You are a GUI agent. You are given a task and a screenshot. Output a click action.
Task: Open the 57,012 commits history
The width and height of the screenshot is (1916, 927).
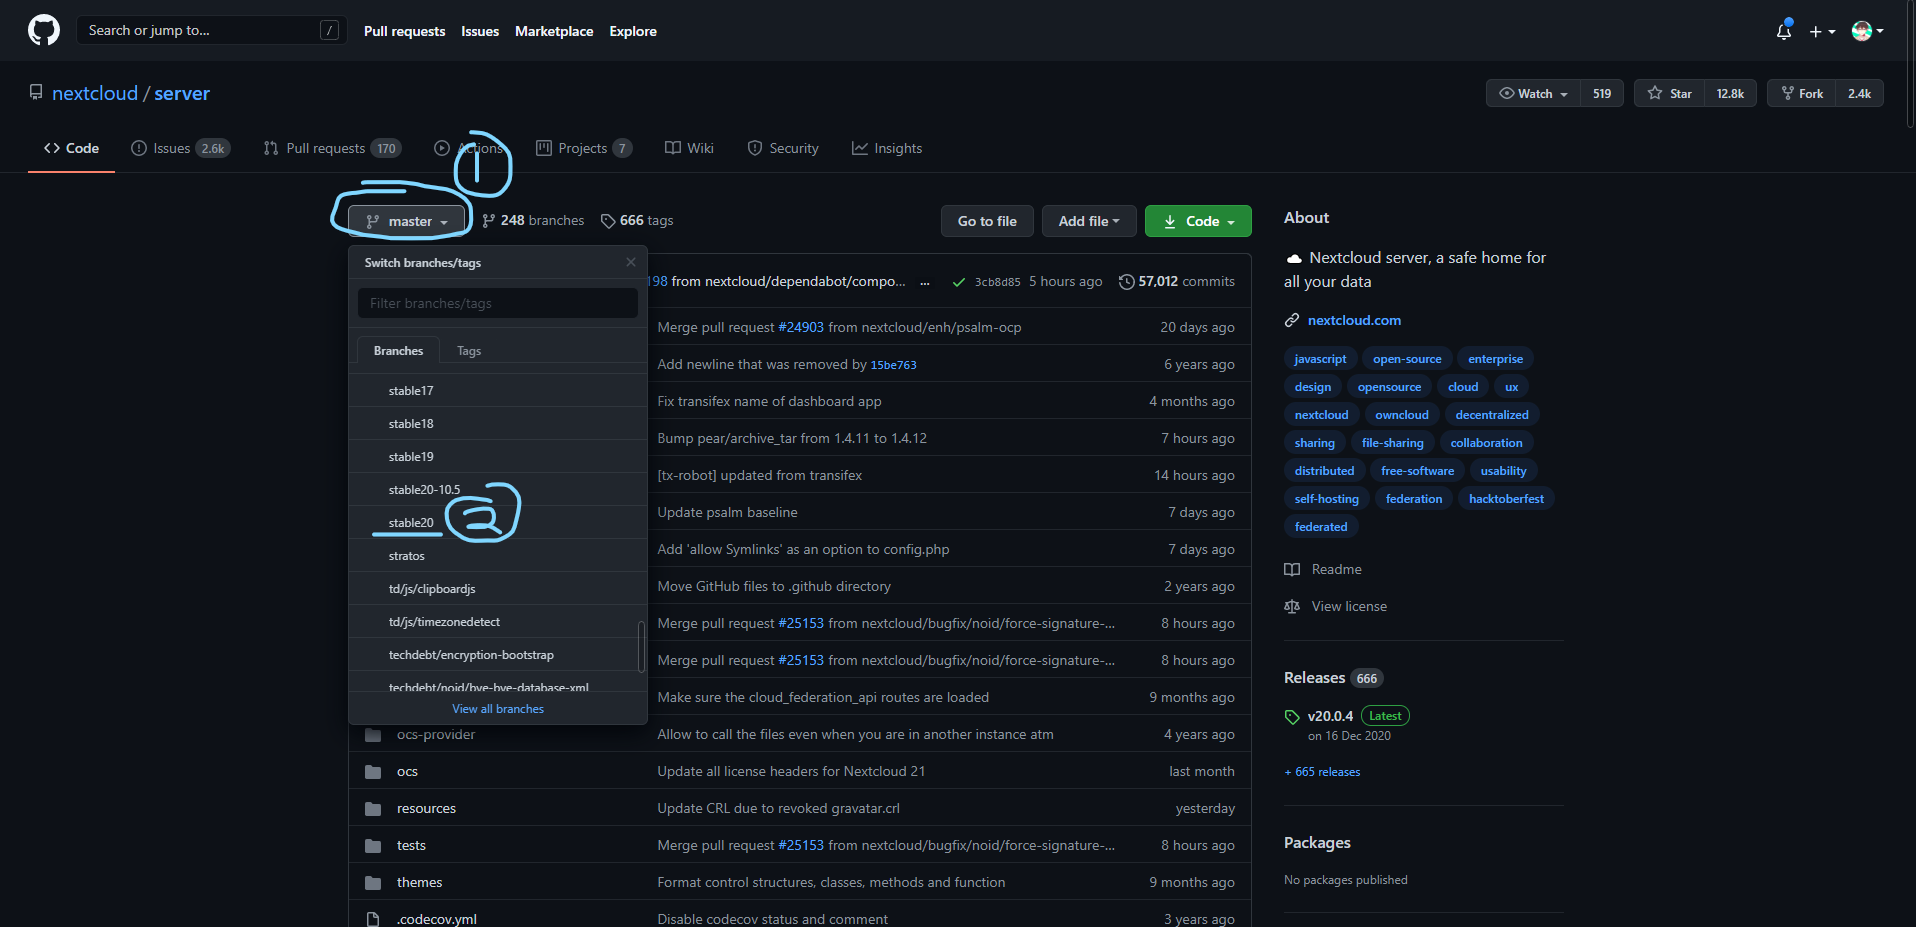pyautogui.click(x=1176, y=282)
